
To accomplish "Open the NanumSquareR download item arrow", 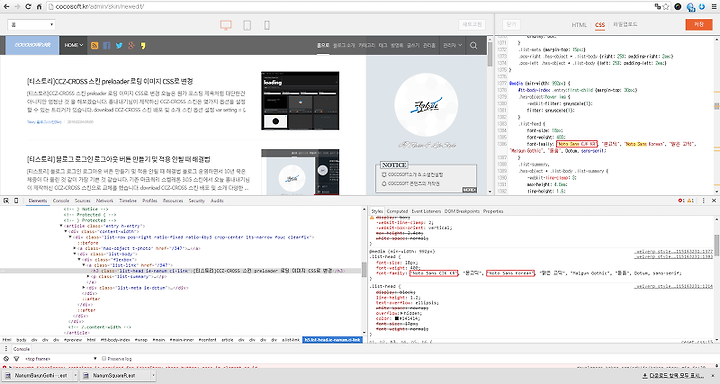I will coord(153,376).
